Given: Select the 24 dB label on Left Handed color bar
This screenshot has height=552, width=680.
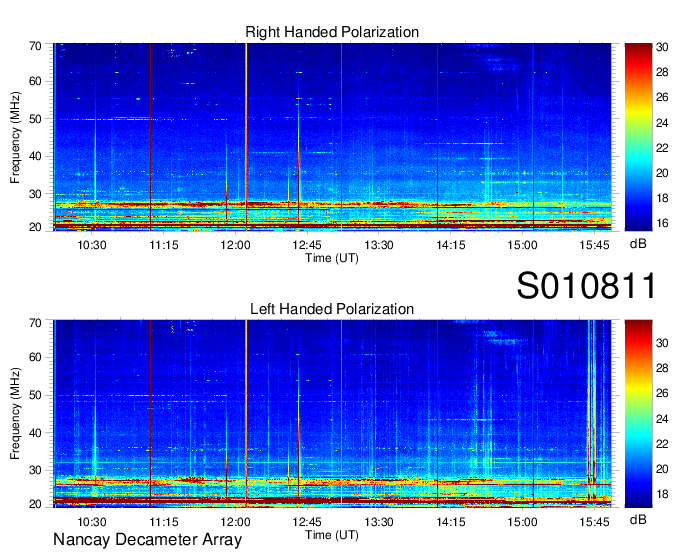Looking at the screenshot, I should [x=662, y=419].
